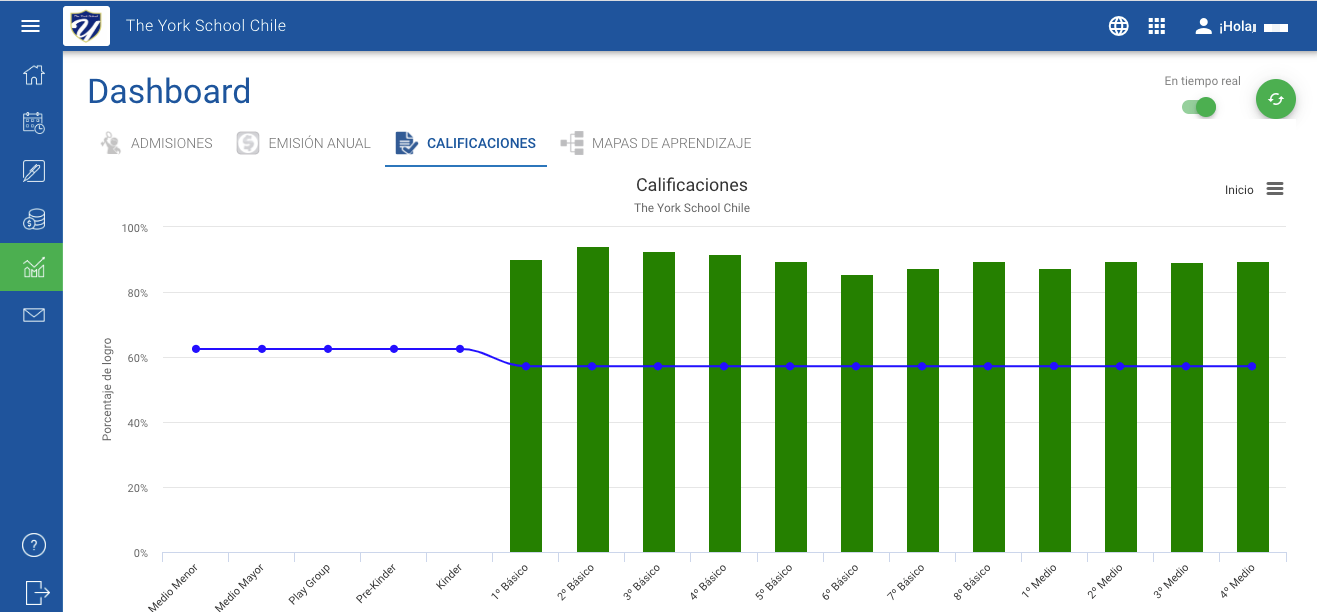The image size is (1317, 612).
Task: Open the envelope messages sidebar icon
Action: (x=33, y=315)
